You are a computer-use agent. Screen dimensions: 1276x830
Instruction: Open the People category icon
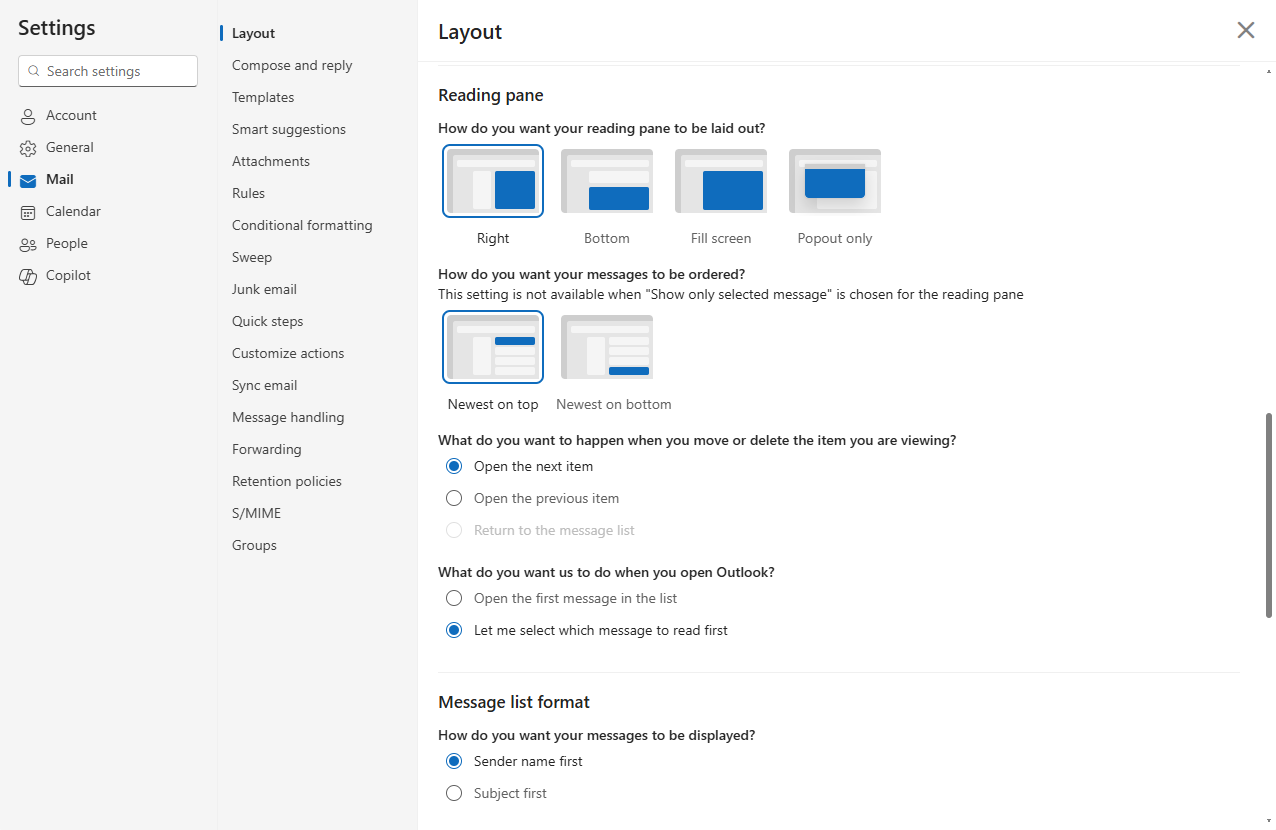pyautogui.click(x=28, y=244)
